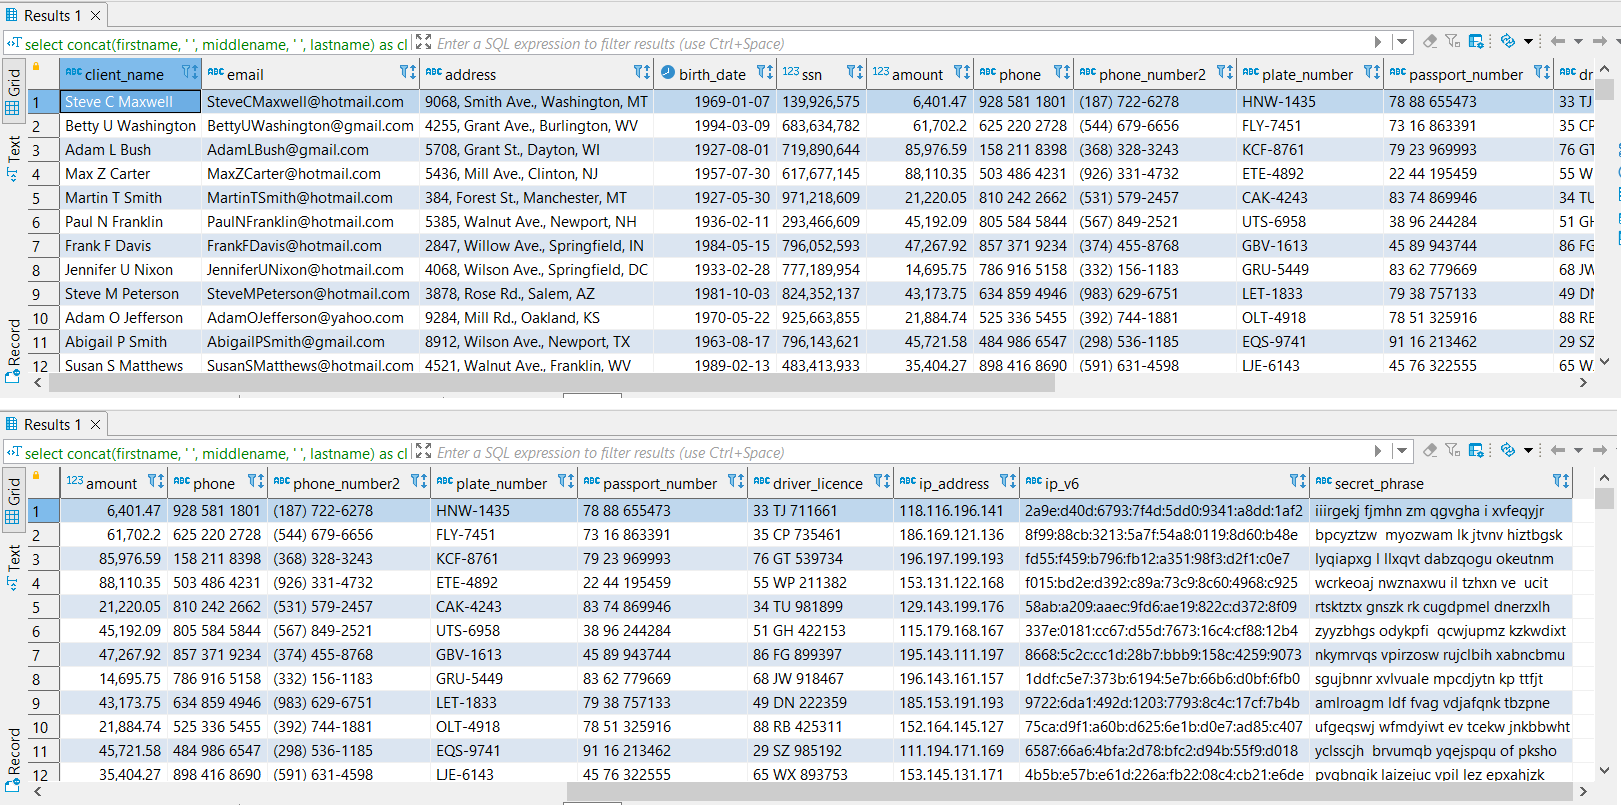
Task: Expand the refresh options dropdown arrow in the bottom toolbar
Action: 1528,450
